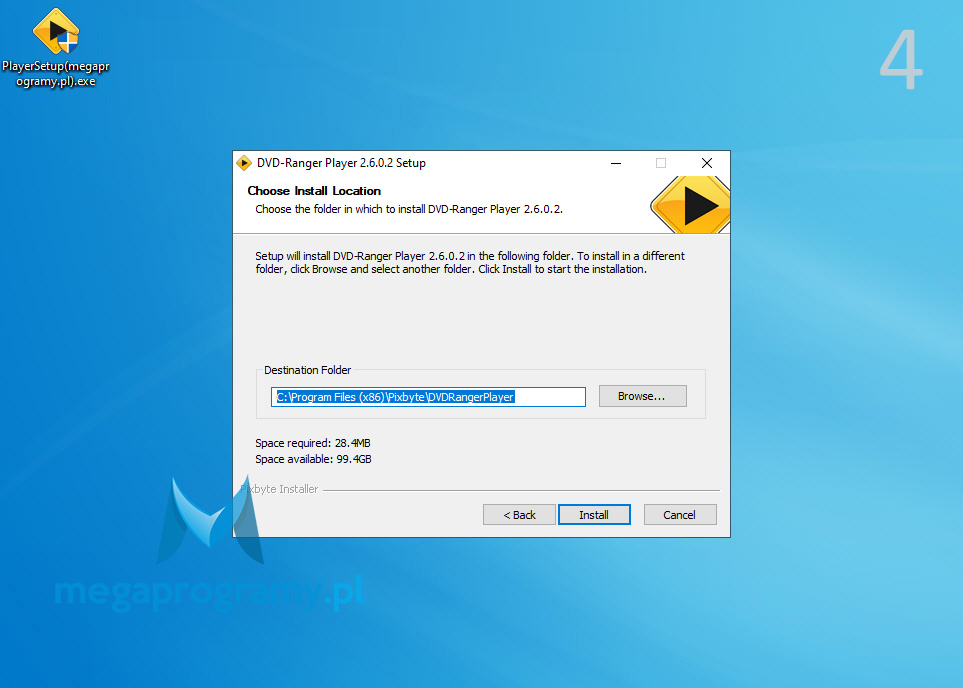Click the 'Setup will install DVD-Ranger Player' instruction text
963x688 pixels.
click(x=470, y=262)
